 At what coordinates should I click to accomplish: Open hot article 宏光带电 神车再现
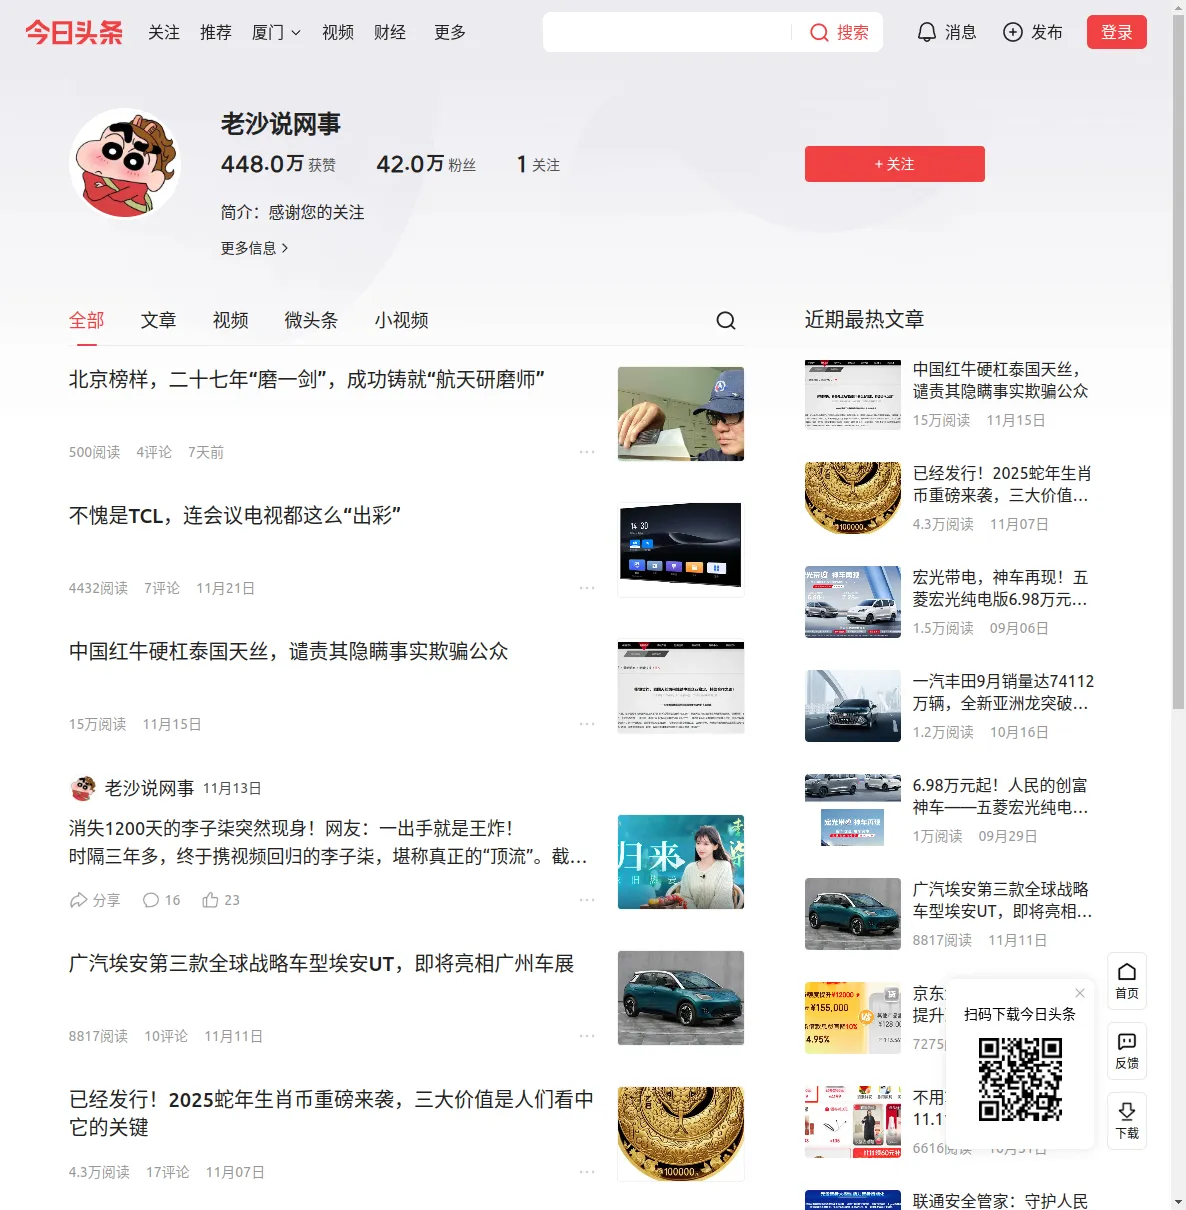tap(1000, 588)
